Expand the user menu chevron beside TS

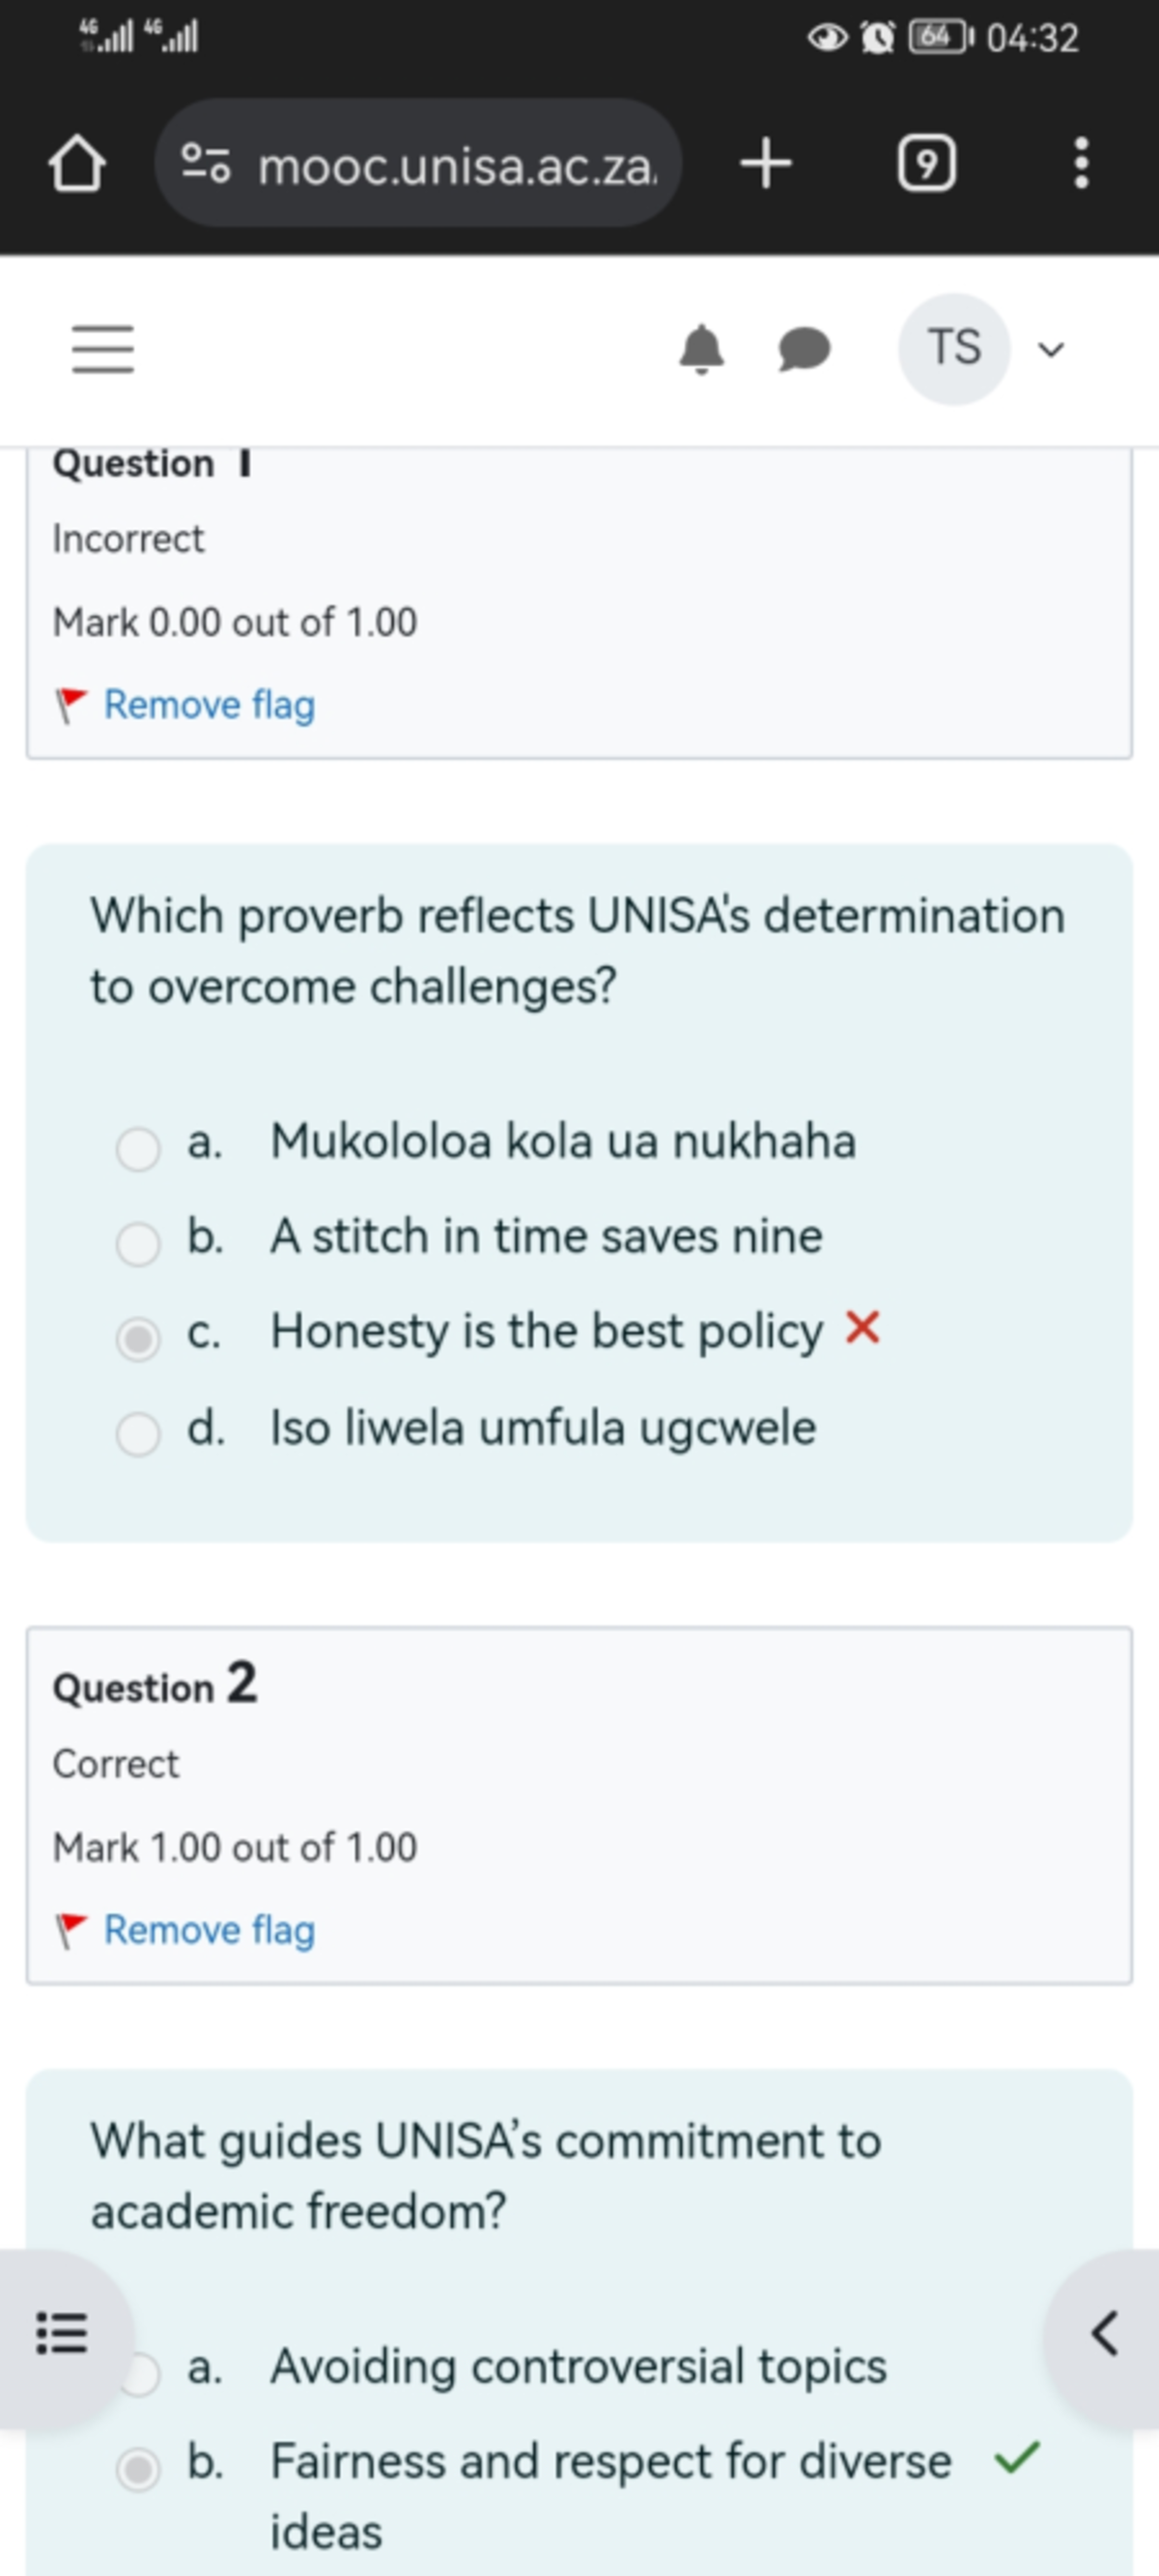(x=1050, y=350)
